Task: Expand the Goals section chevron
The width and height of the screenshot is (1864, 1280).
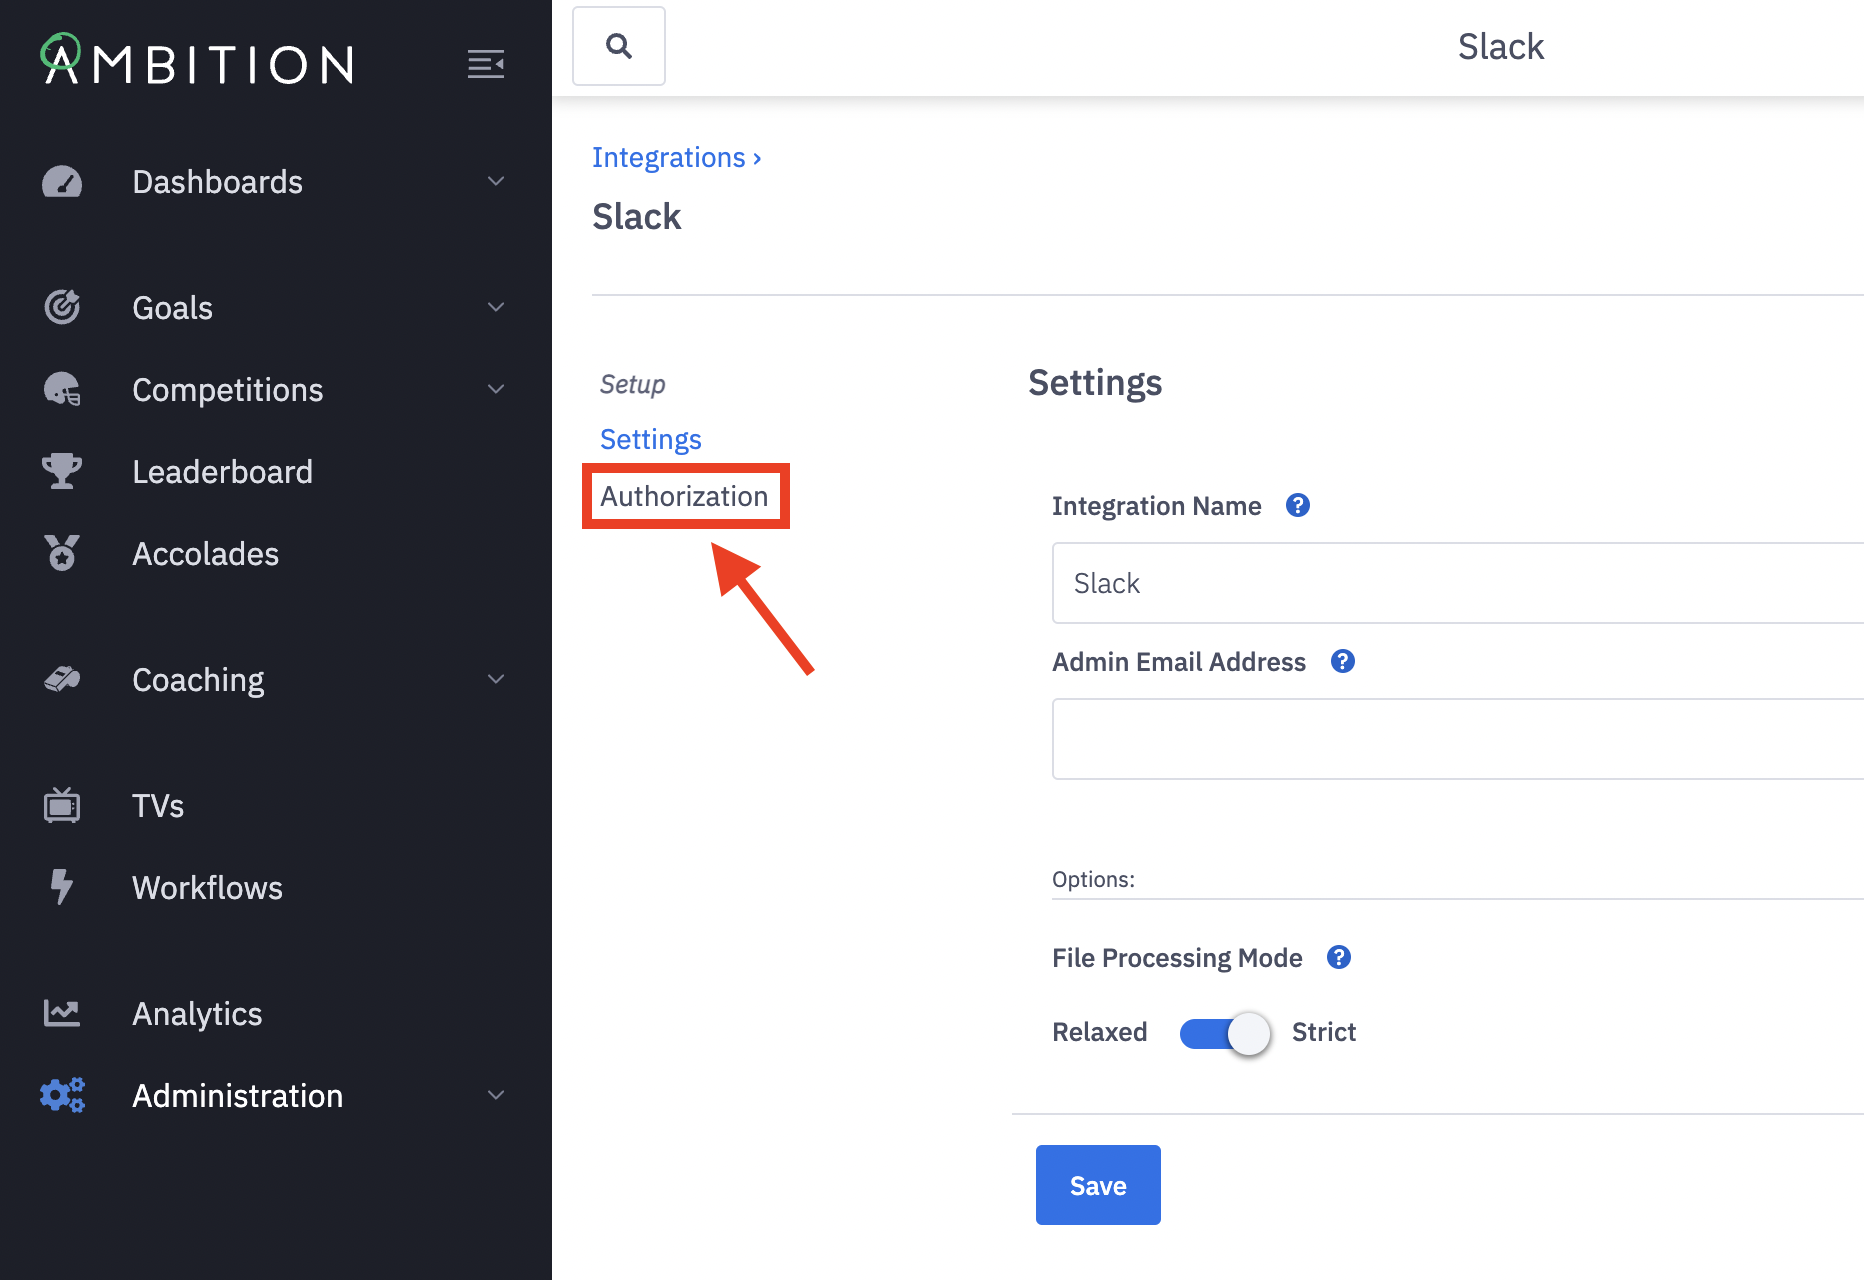Action: point(496,307)
